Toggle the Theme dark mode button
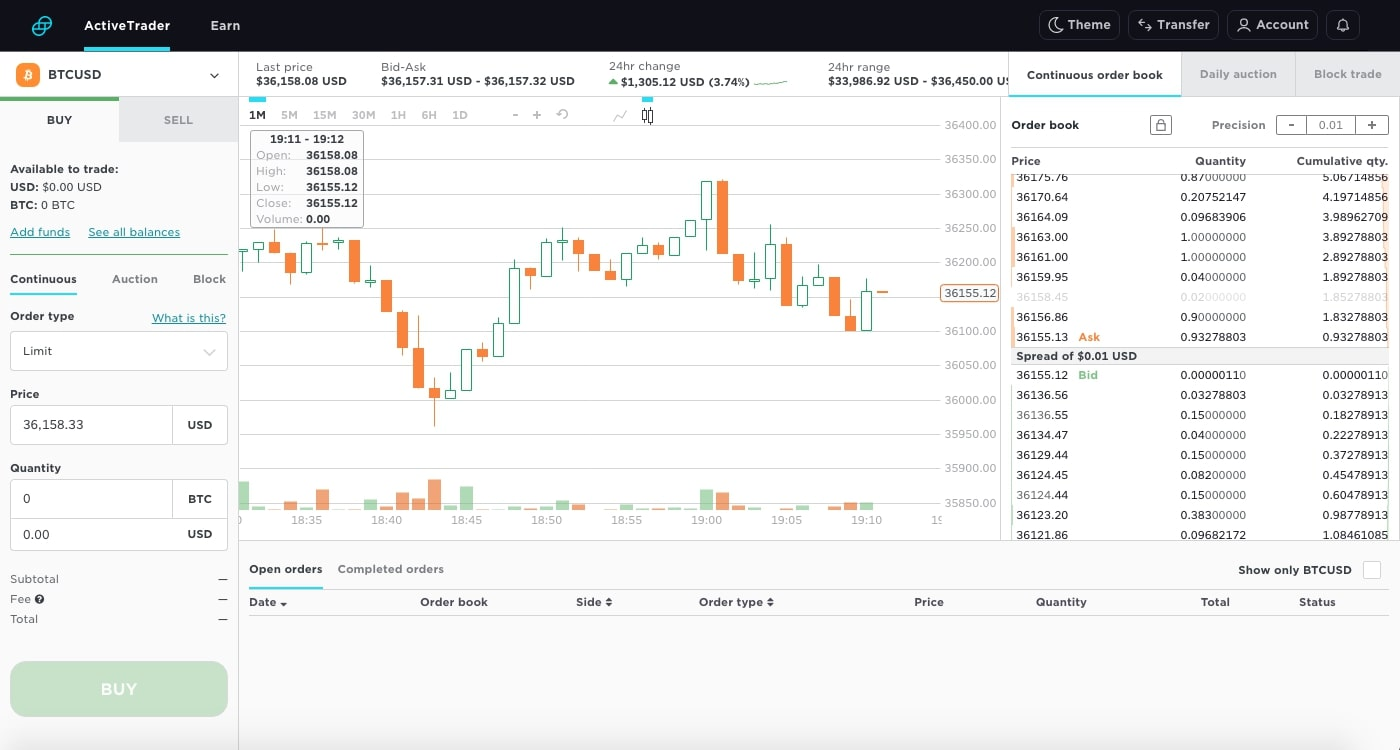The height and width of the screenshot is (750, 1400). 1078,25
